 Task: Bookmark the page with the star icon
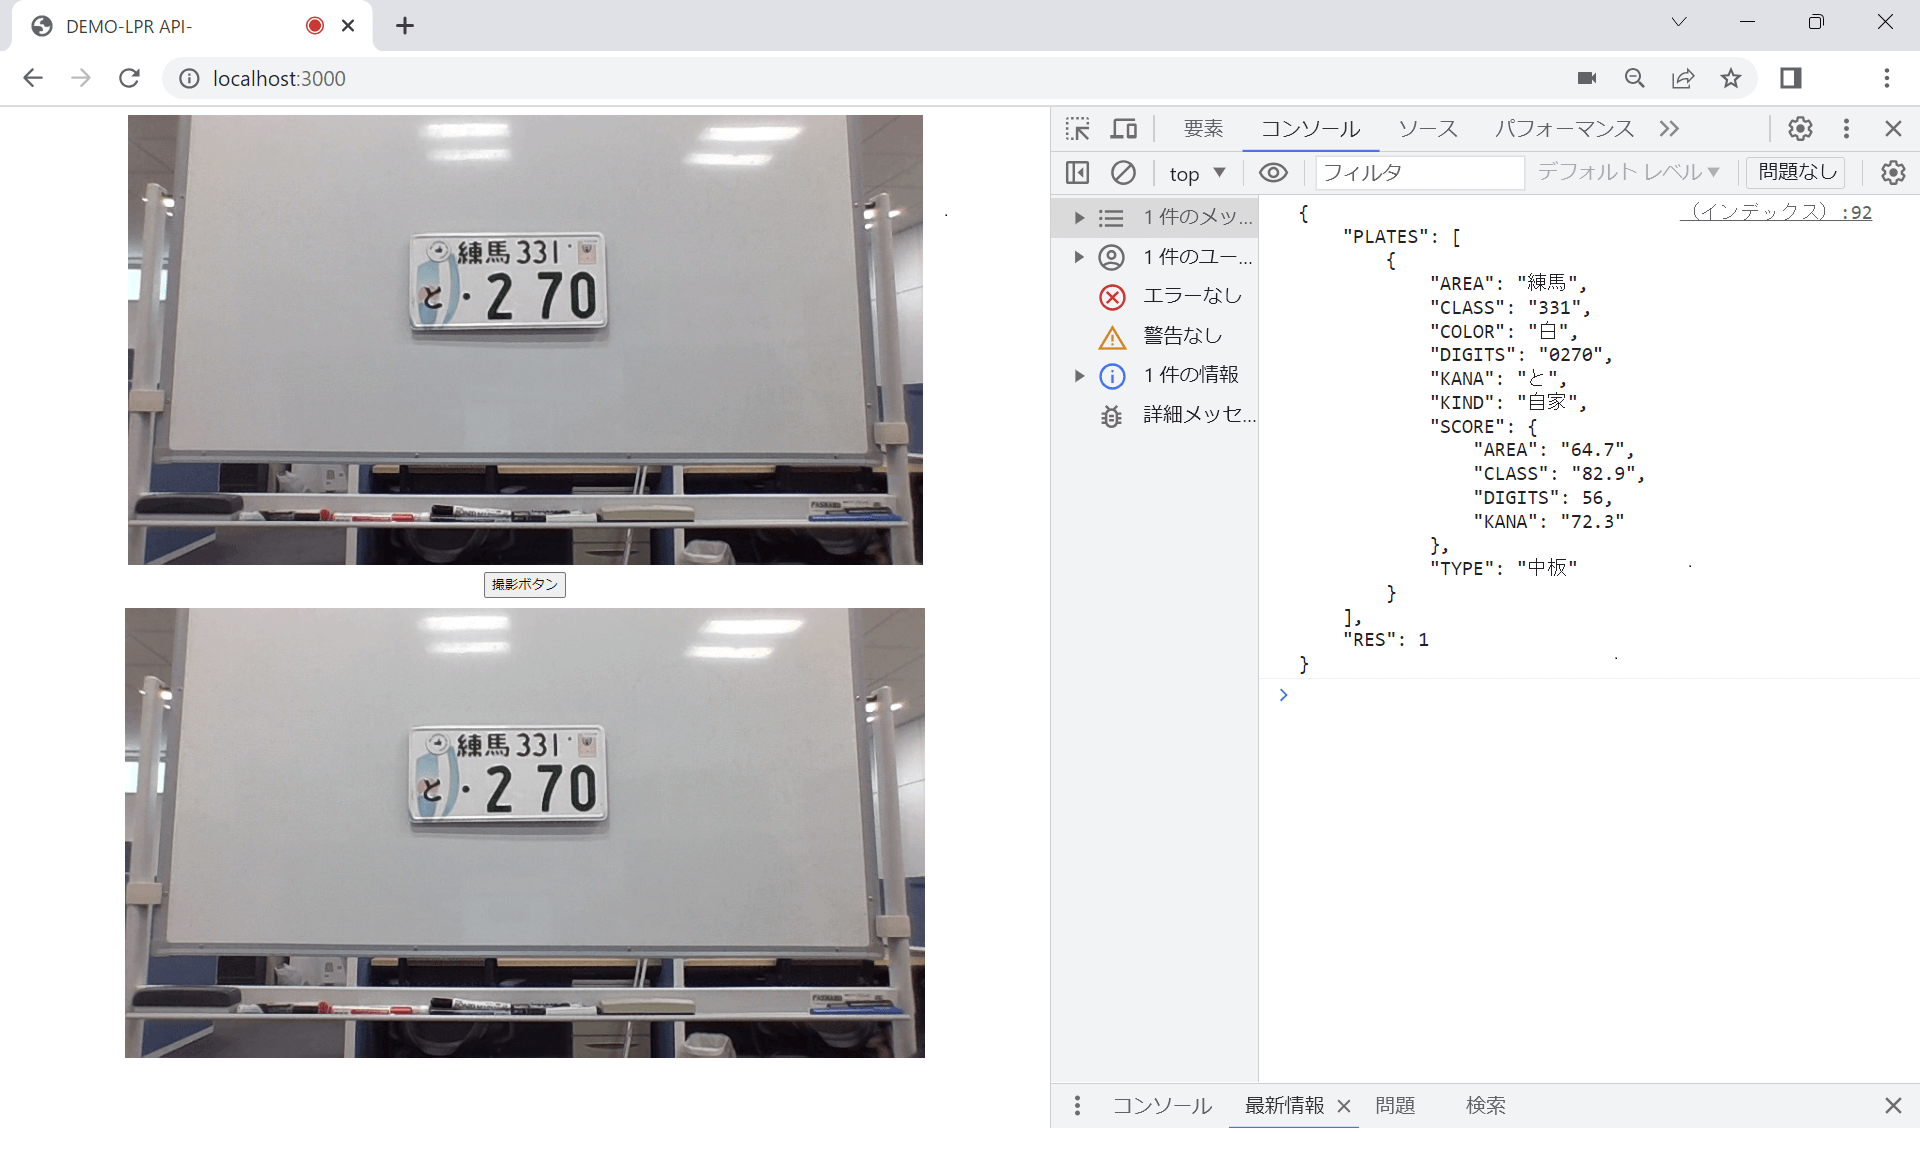[1731, 78]
